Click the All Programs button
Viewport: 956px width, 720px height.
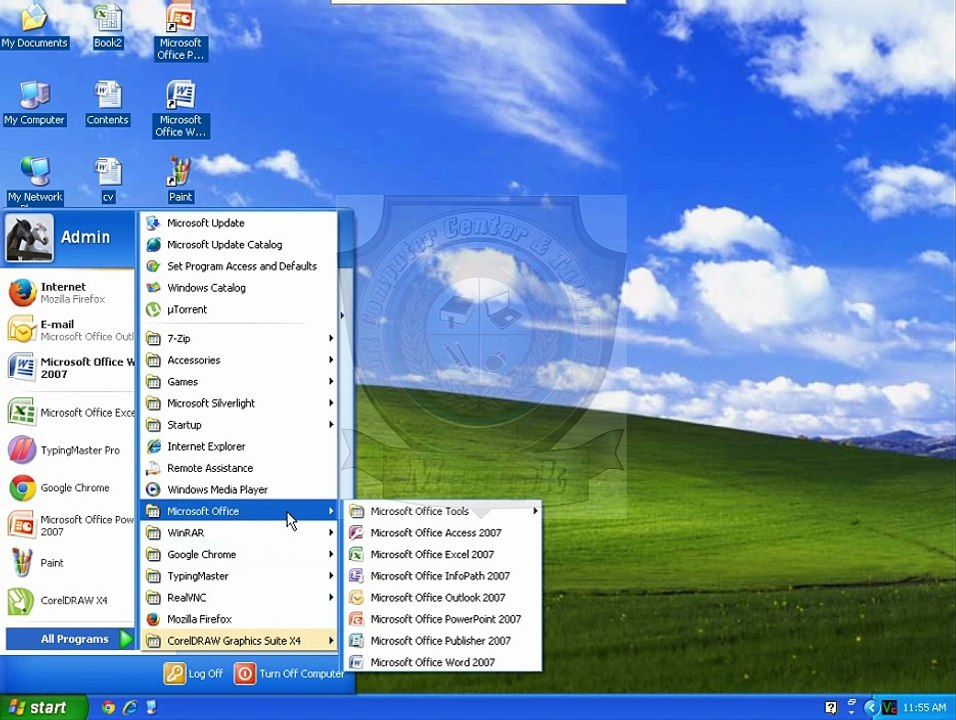(70, 639)
